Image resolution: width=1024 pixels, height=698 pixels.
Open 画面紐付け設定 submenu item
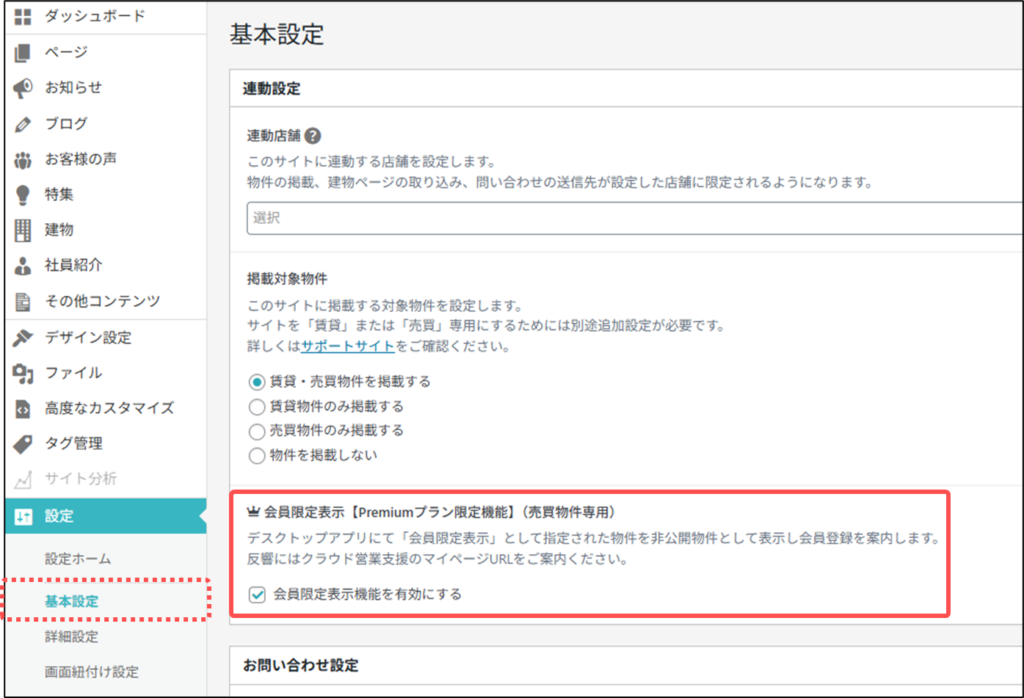pos(91,673)
